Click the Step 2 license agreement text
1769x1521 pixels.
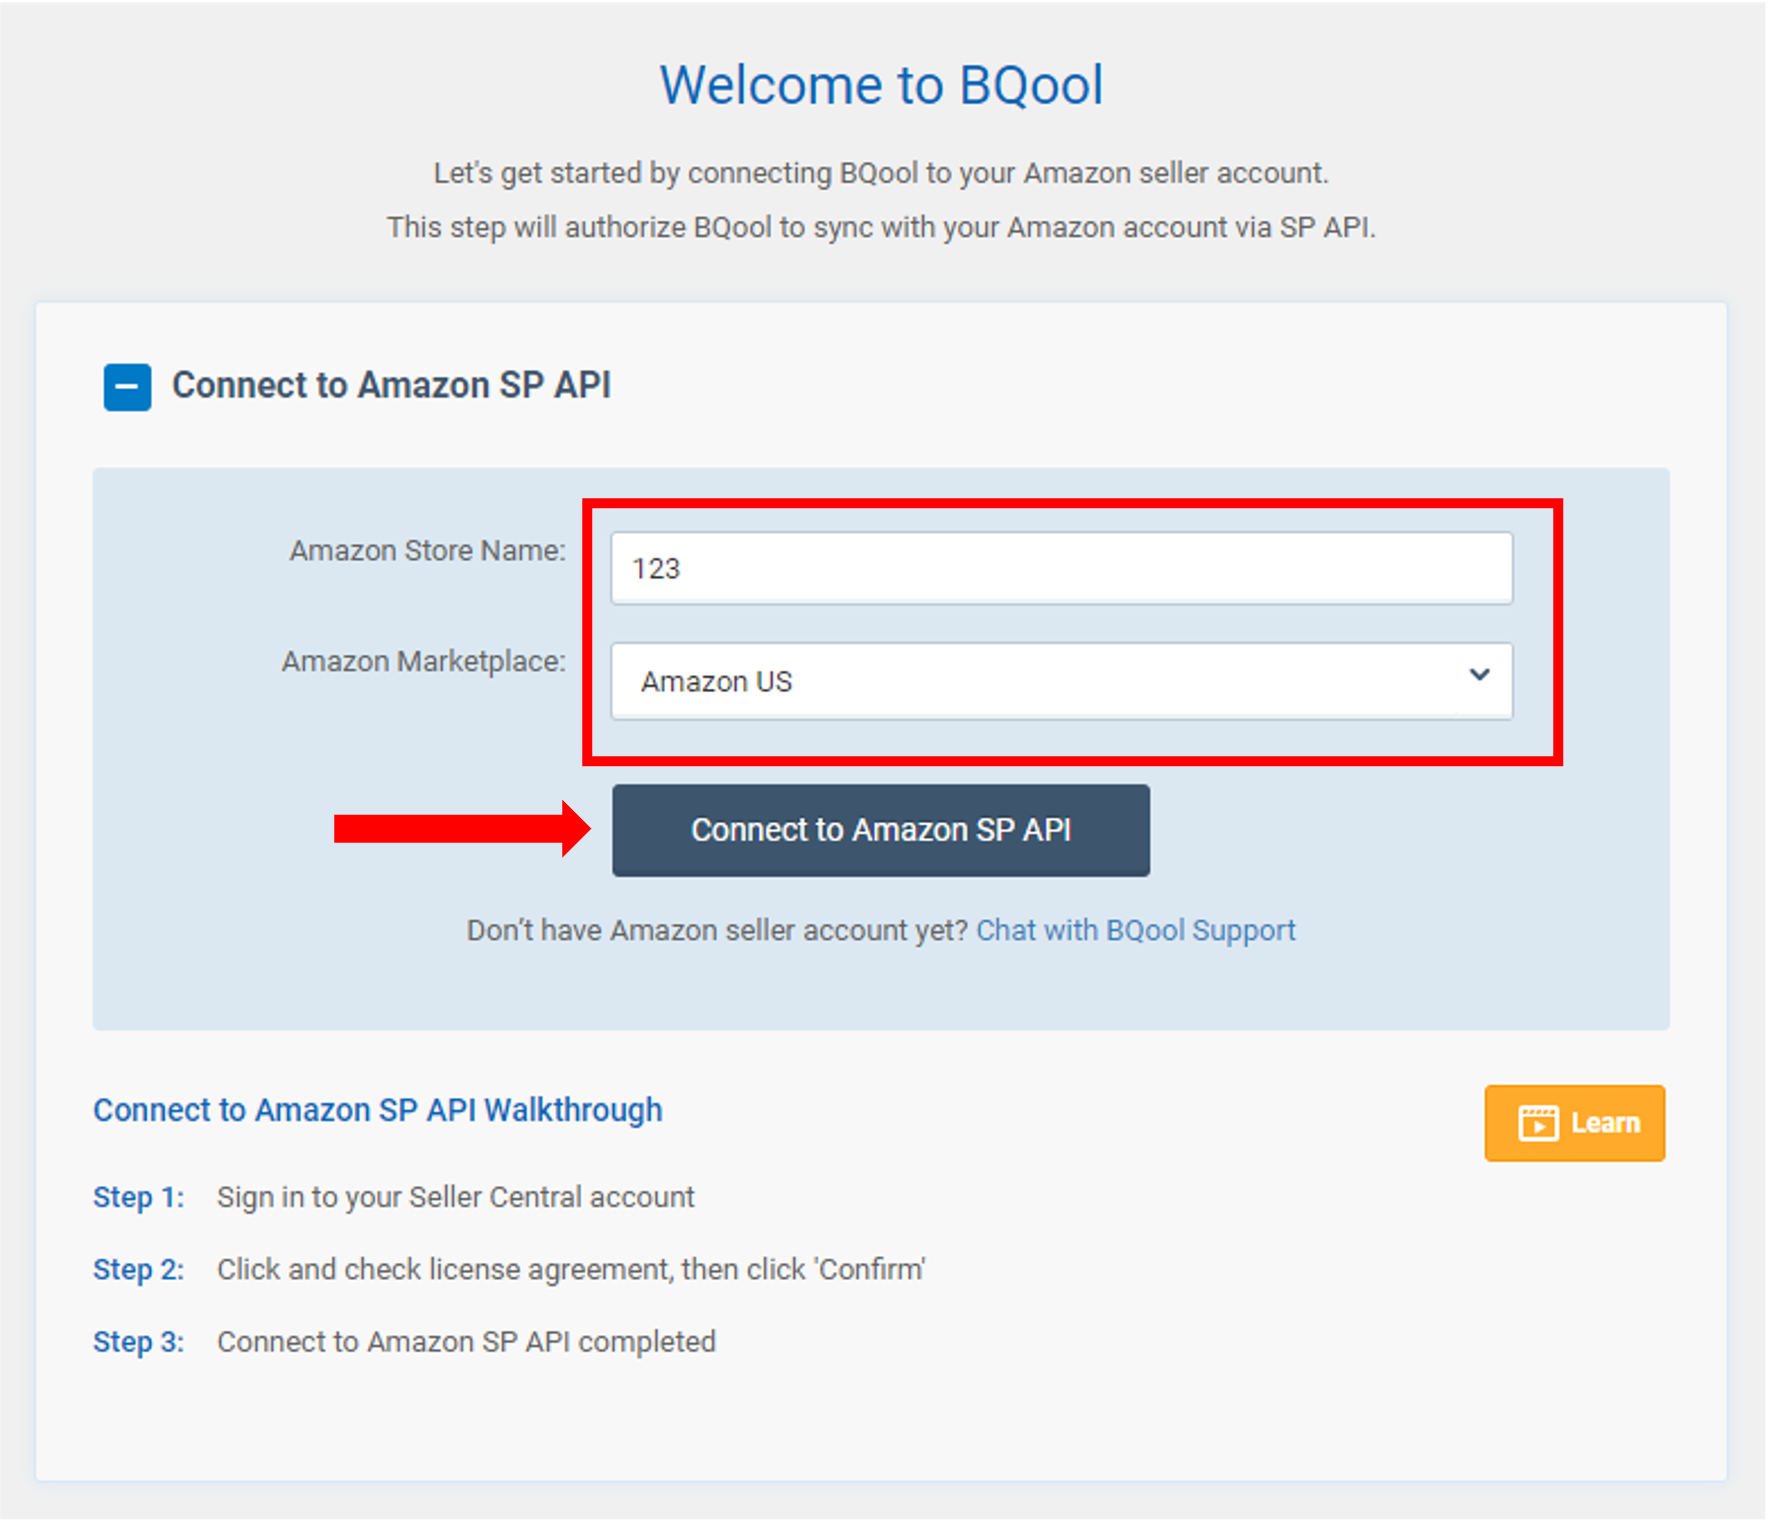[571, 1269]
